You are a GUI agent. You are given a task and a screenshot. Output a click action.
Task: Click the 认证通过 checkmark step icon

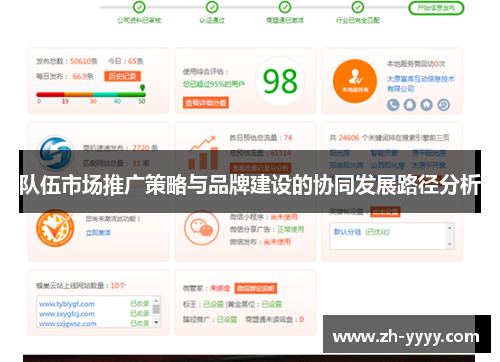click(212, 7)
